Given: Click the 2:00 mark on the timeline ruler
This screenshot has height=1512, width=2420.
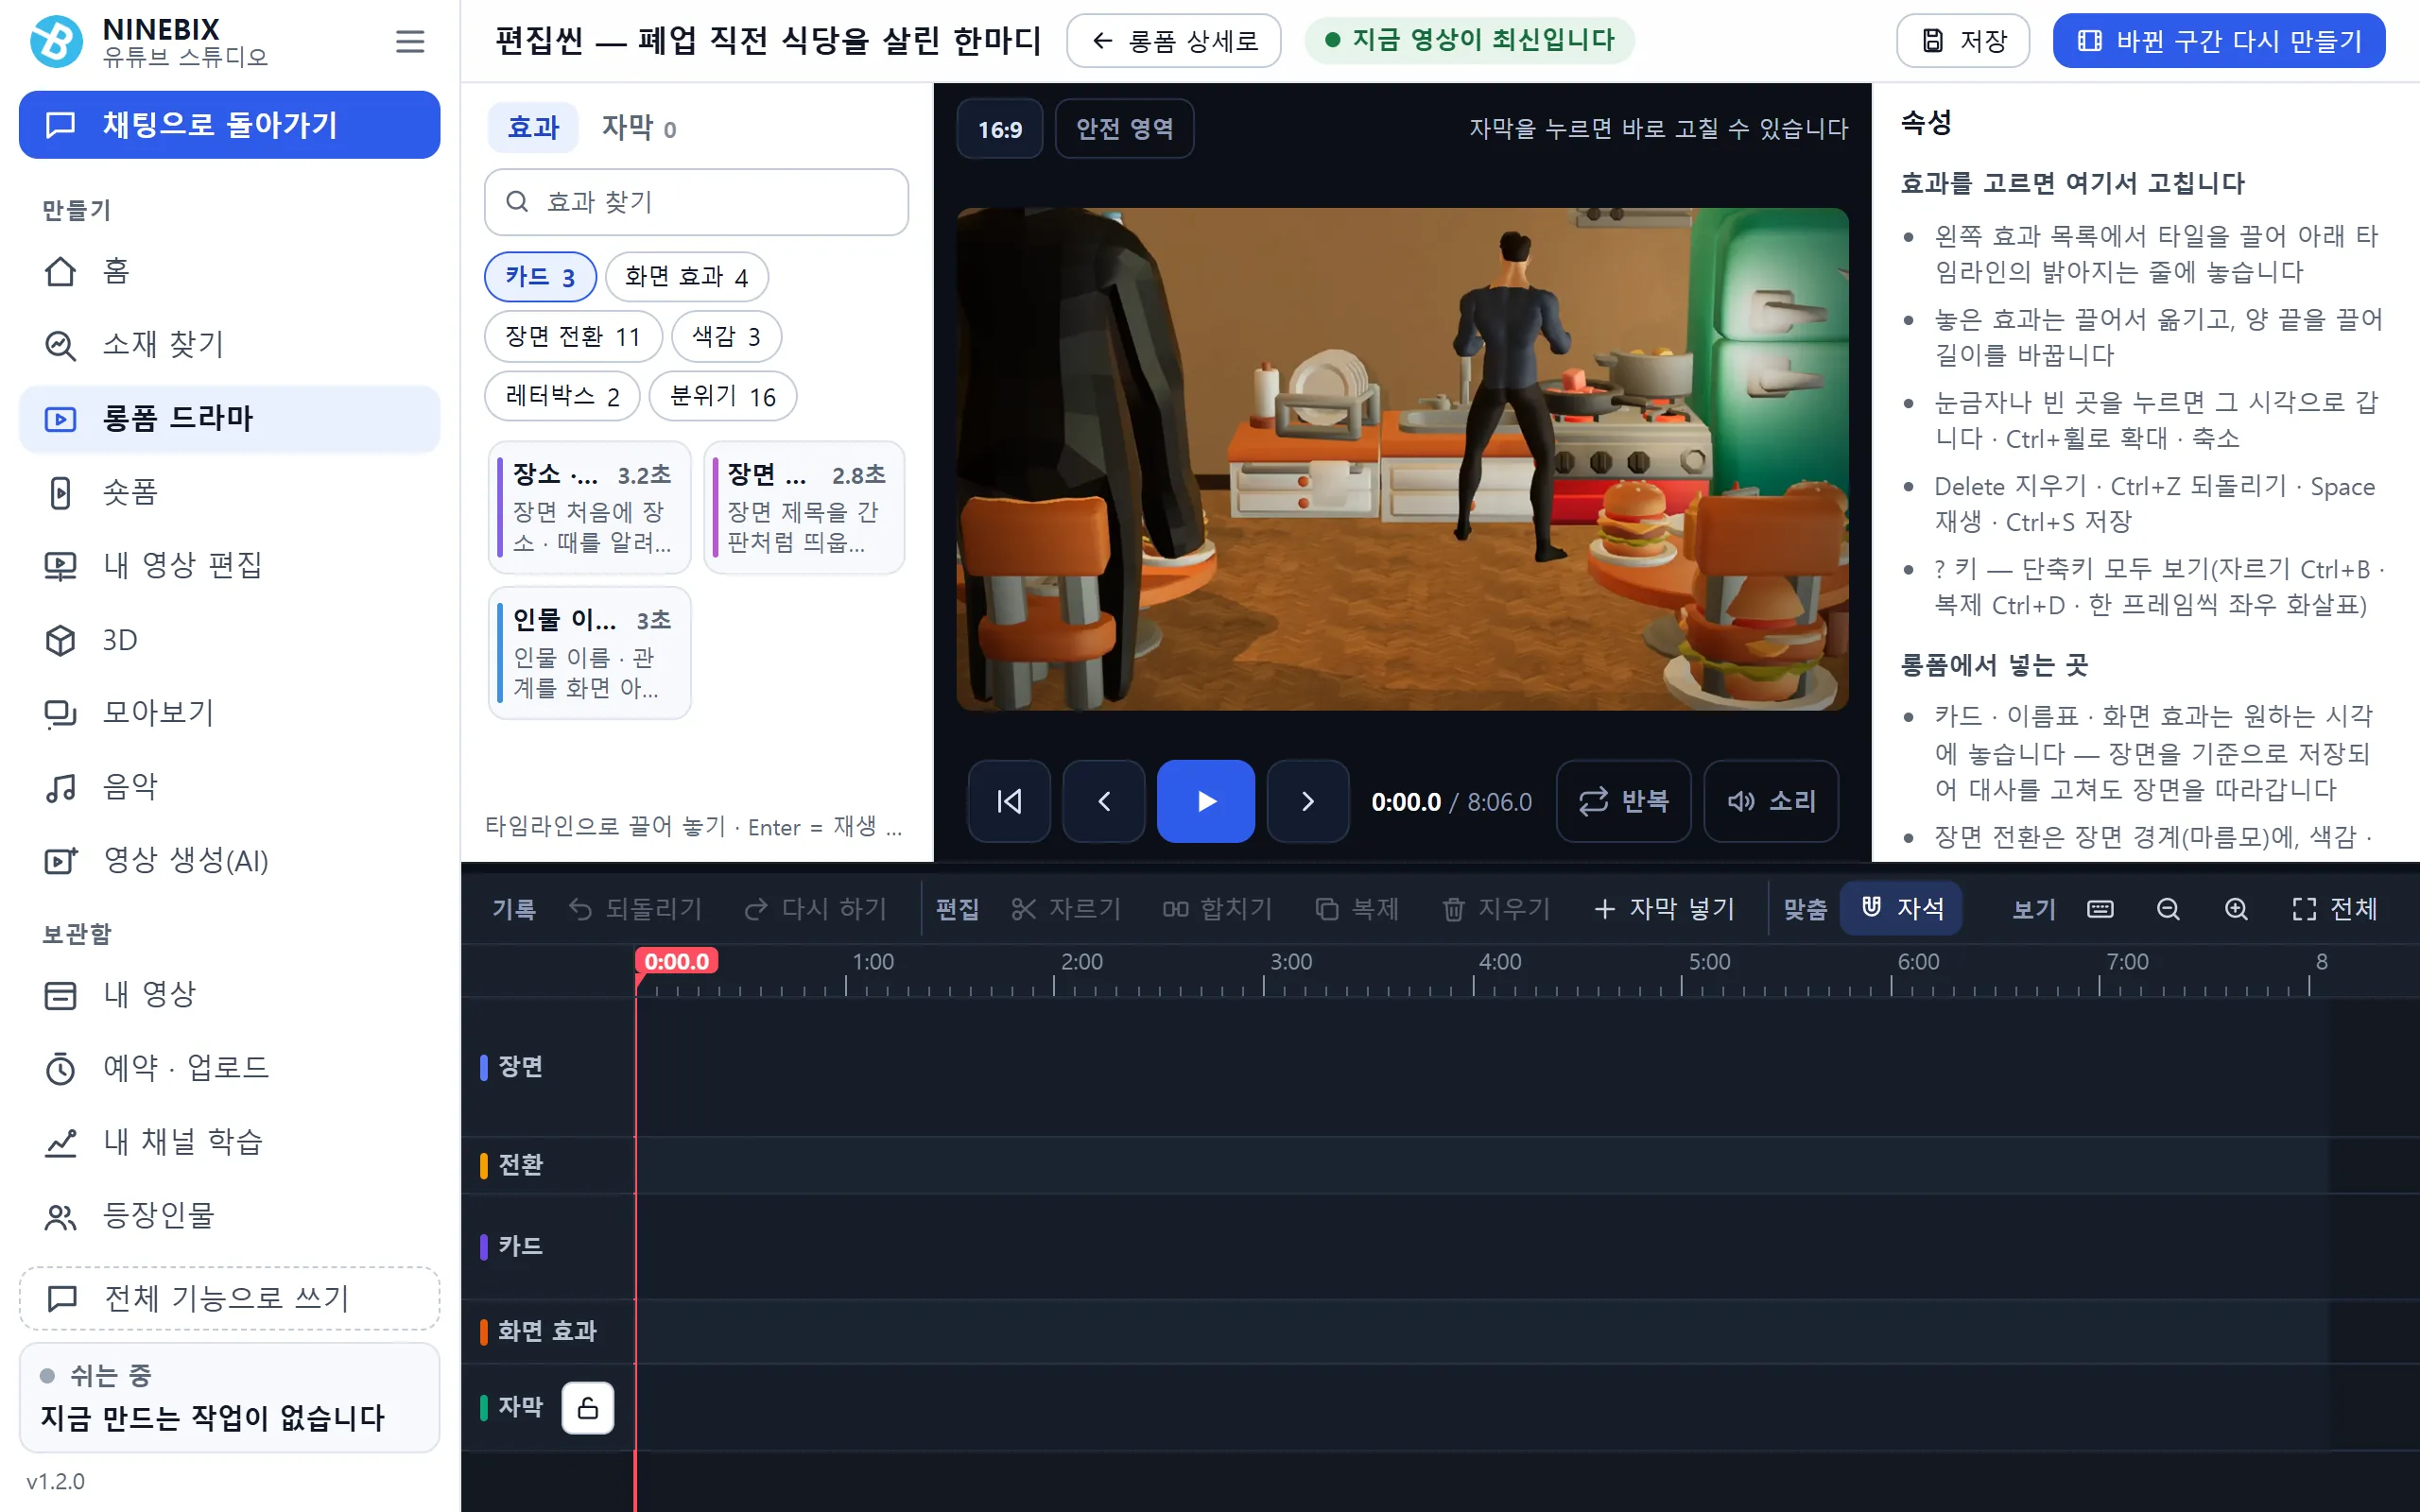Looking at the screenshot, I should coord(1081,962).
